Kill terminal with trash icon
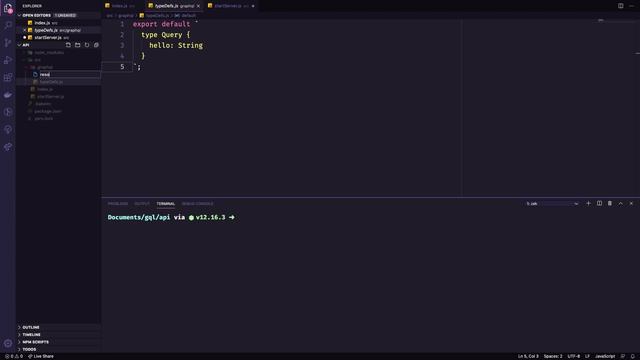 pos(610,203)
